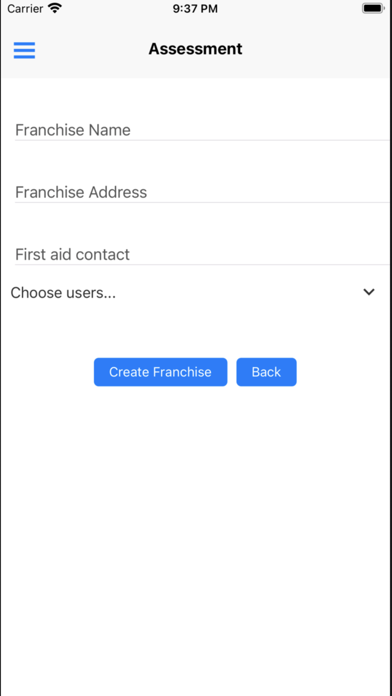Tap empty white area below the buttons
392x696 pixels.
pos(195,533)
